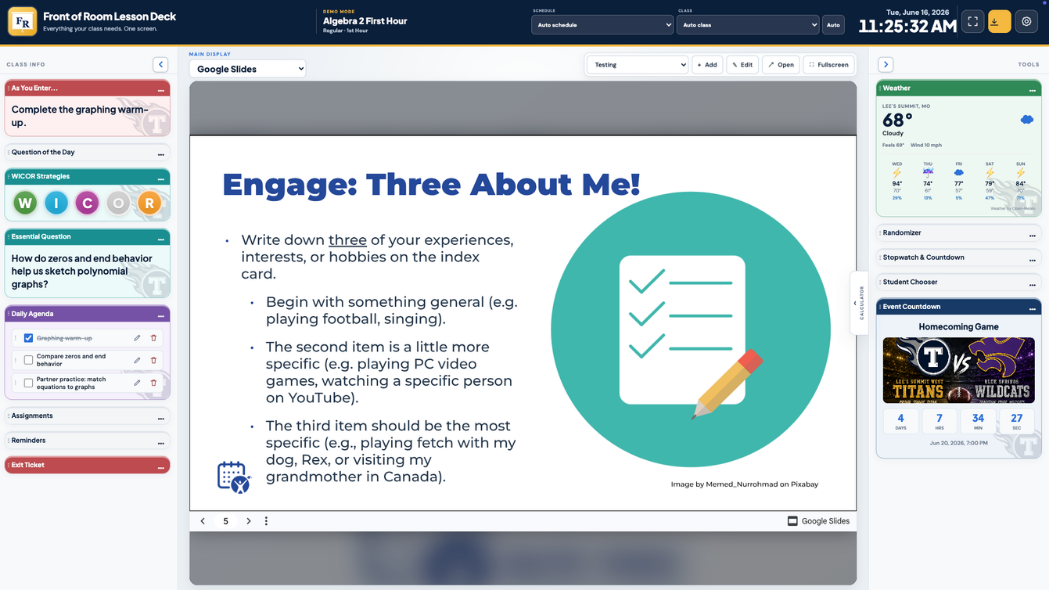
Task: Open the Auto class dropdown
Action: point(747,25)
